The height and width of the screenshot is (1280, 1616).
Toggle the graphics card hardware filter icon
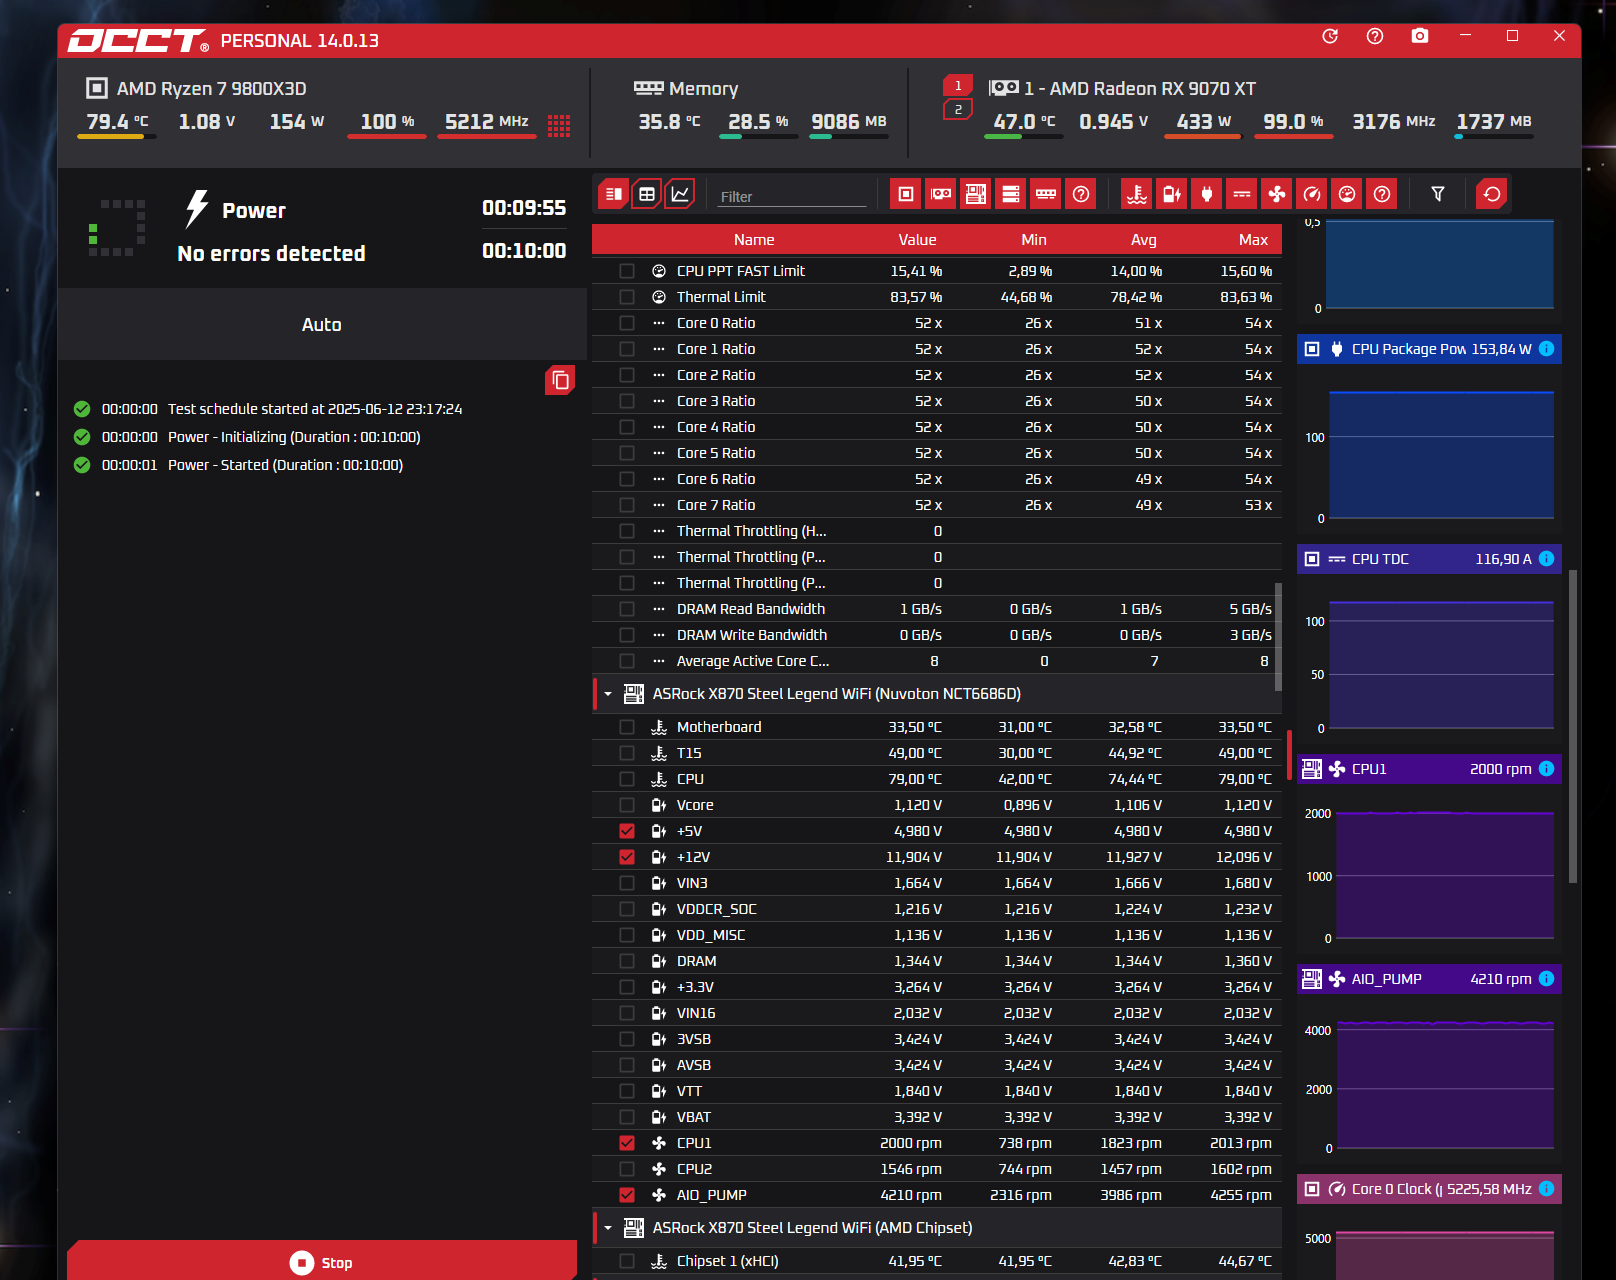pyautogui.click(x=941, y=194)
